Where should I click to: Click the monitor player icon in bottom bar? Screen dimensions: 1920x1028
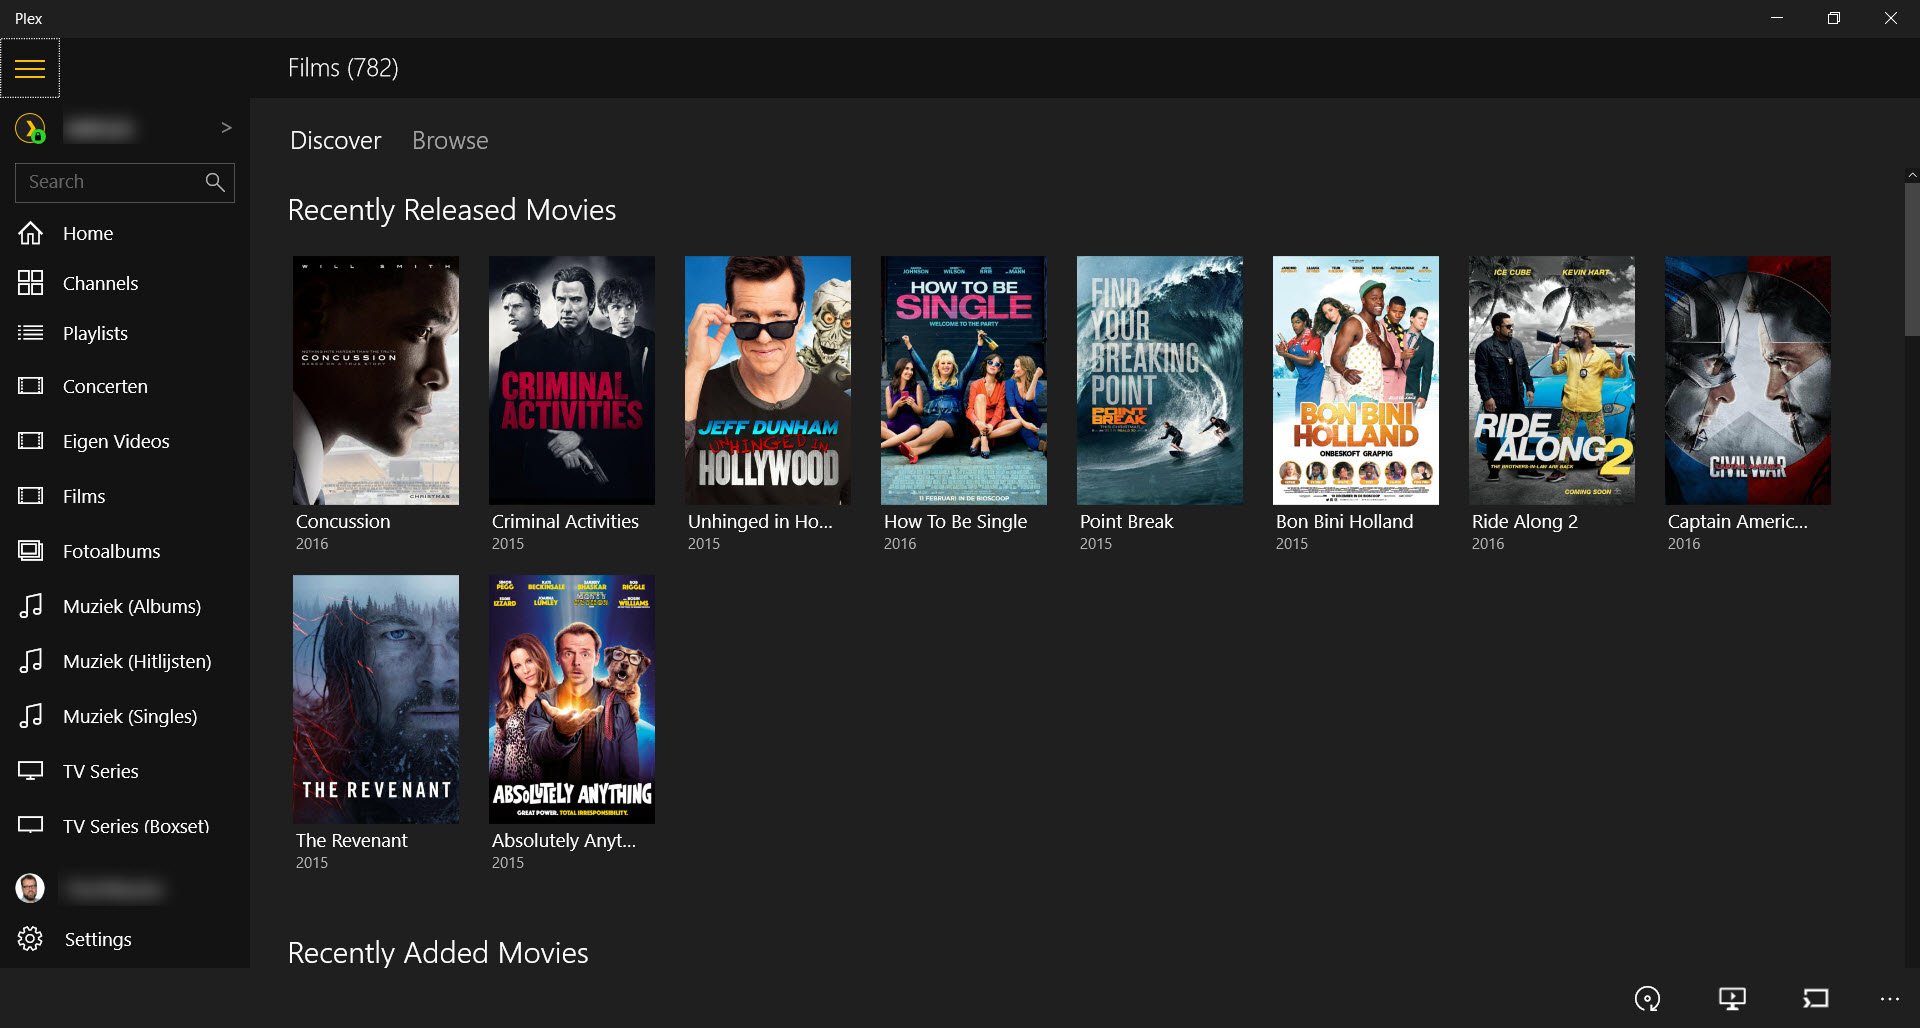[x=1732, y=998]
